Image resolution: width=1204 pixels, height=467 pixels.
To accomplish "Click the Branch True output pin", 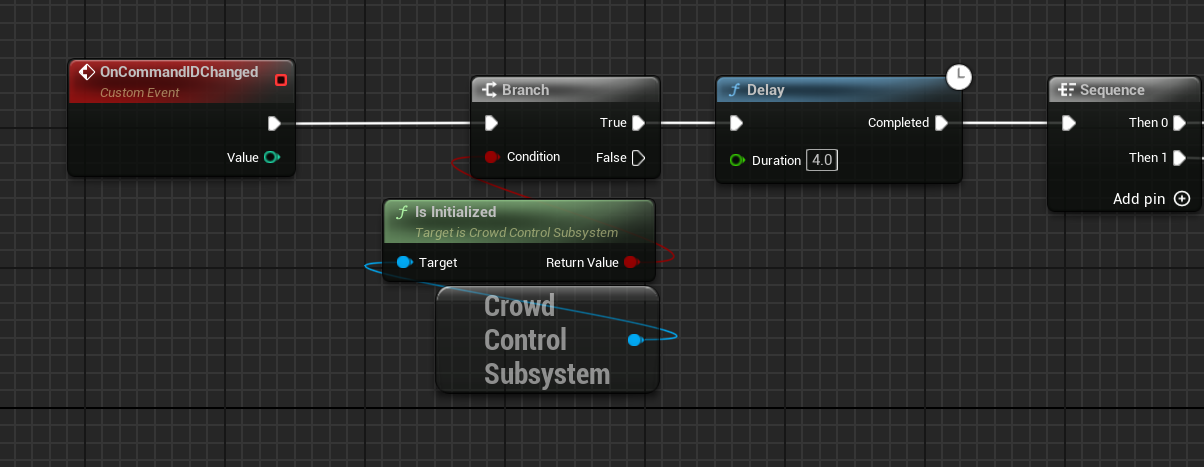I will coord(639,123).
